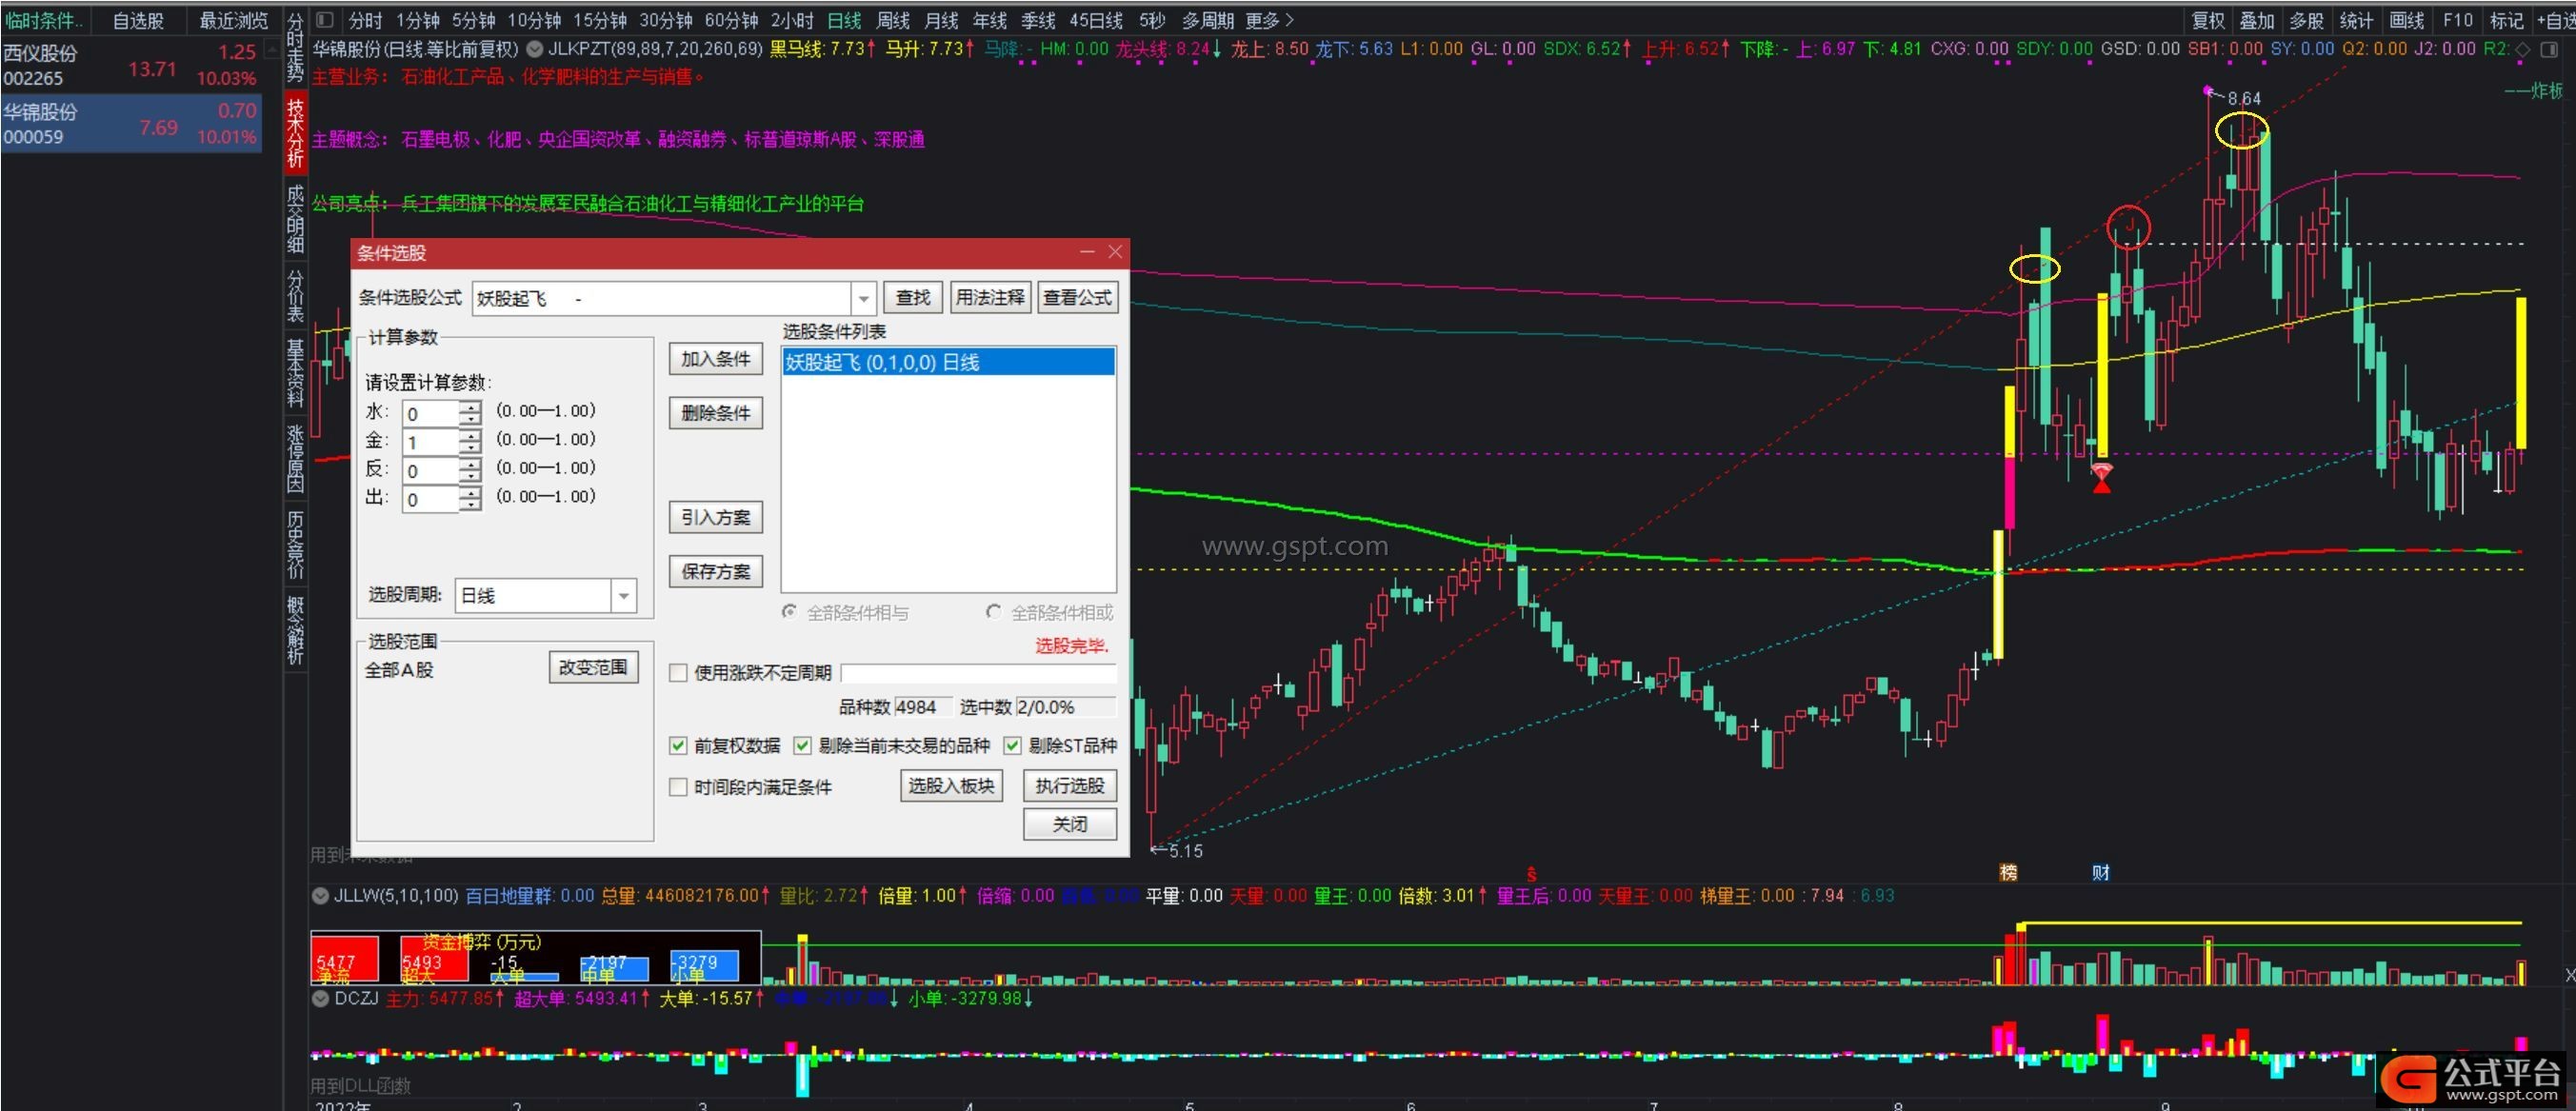
Task: Open 涨停原因 vertical sidebar tab
Action: click(x=295, y=458)
